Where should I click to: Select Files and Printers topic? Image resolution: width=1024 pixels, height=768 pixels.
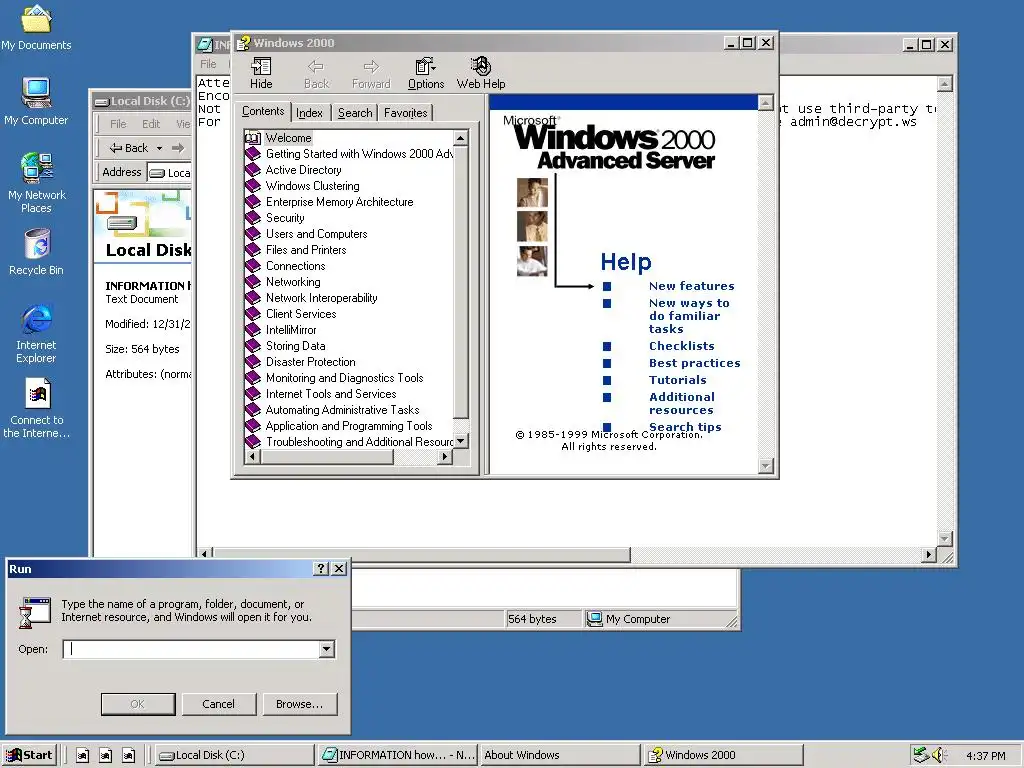(306, 250)
